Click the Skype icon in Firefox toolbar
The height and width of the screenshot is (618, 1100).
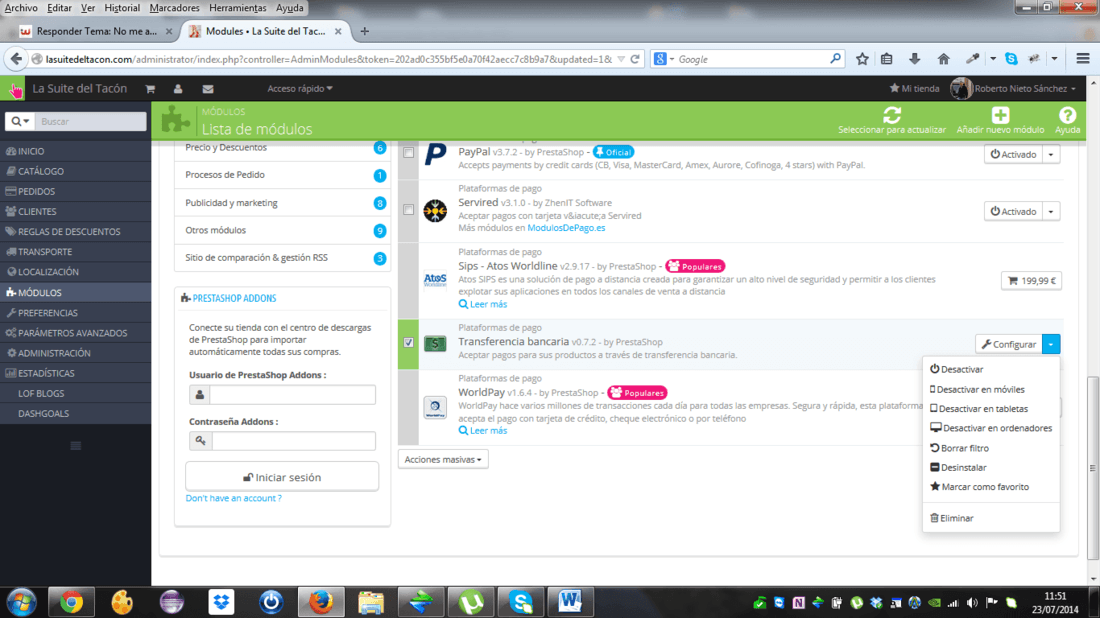[x=1011, y=59]
